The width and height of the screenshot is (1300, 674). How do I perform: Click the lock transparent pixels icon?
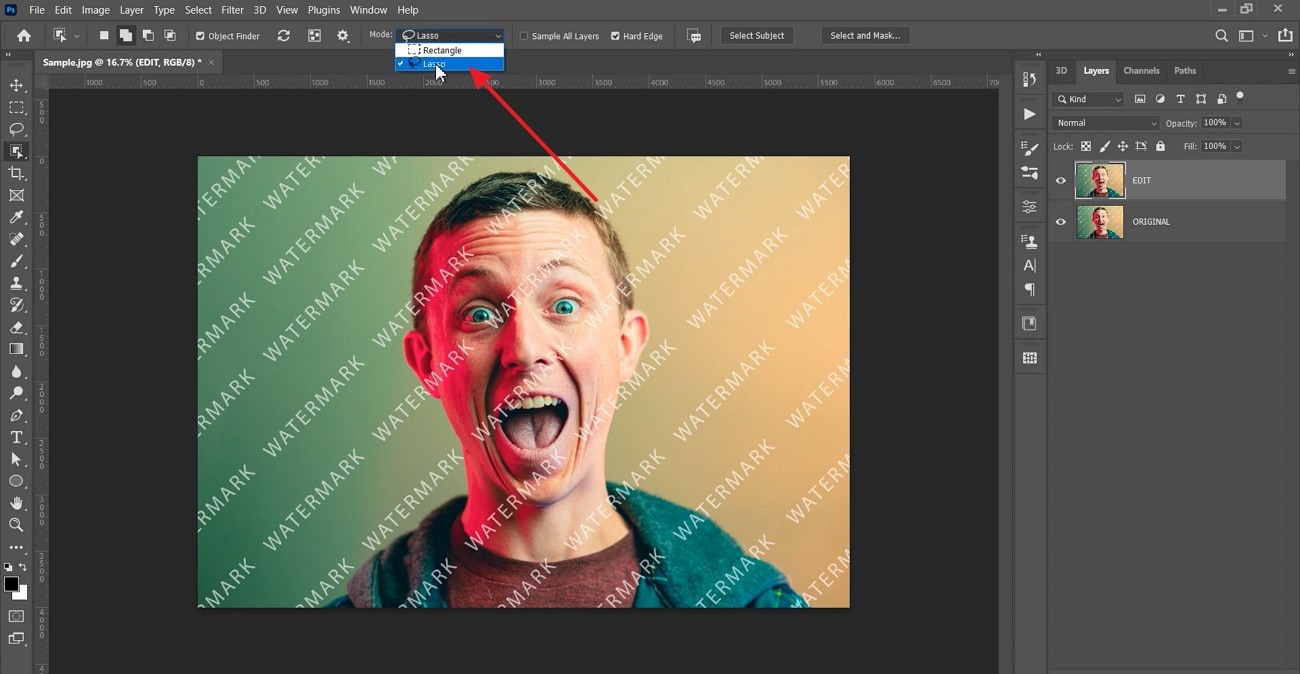click(x=1086, y=146)
